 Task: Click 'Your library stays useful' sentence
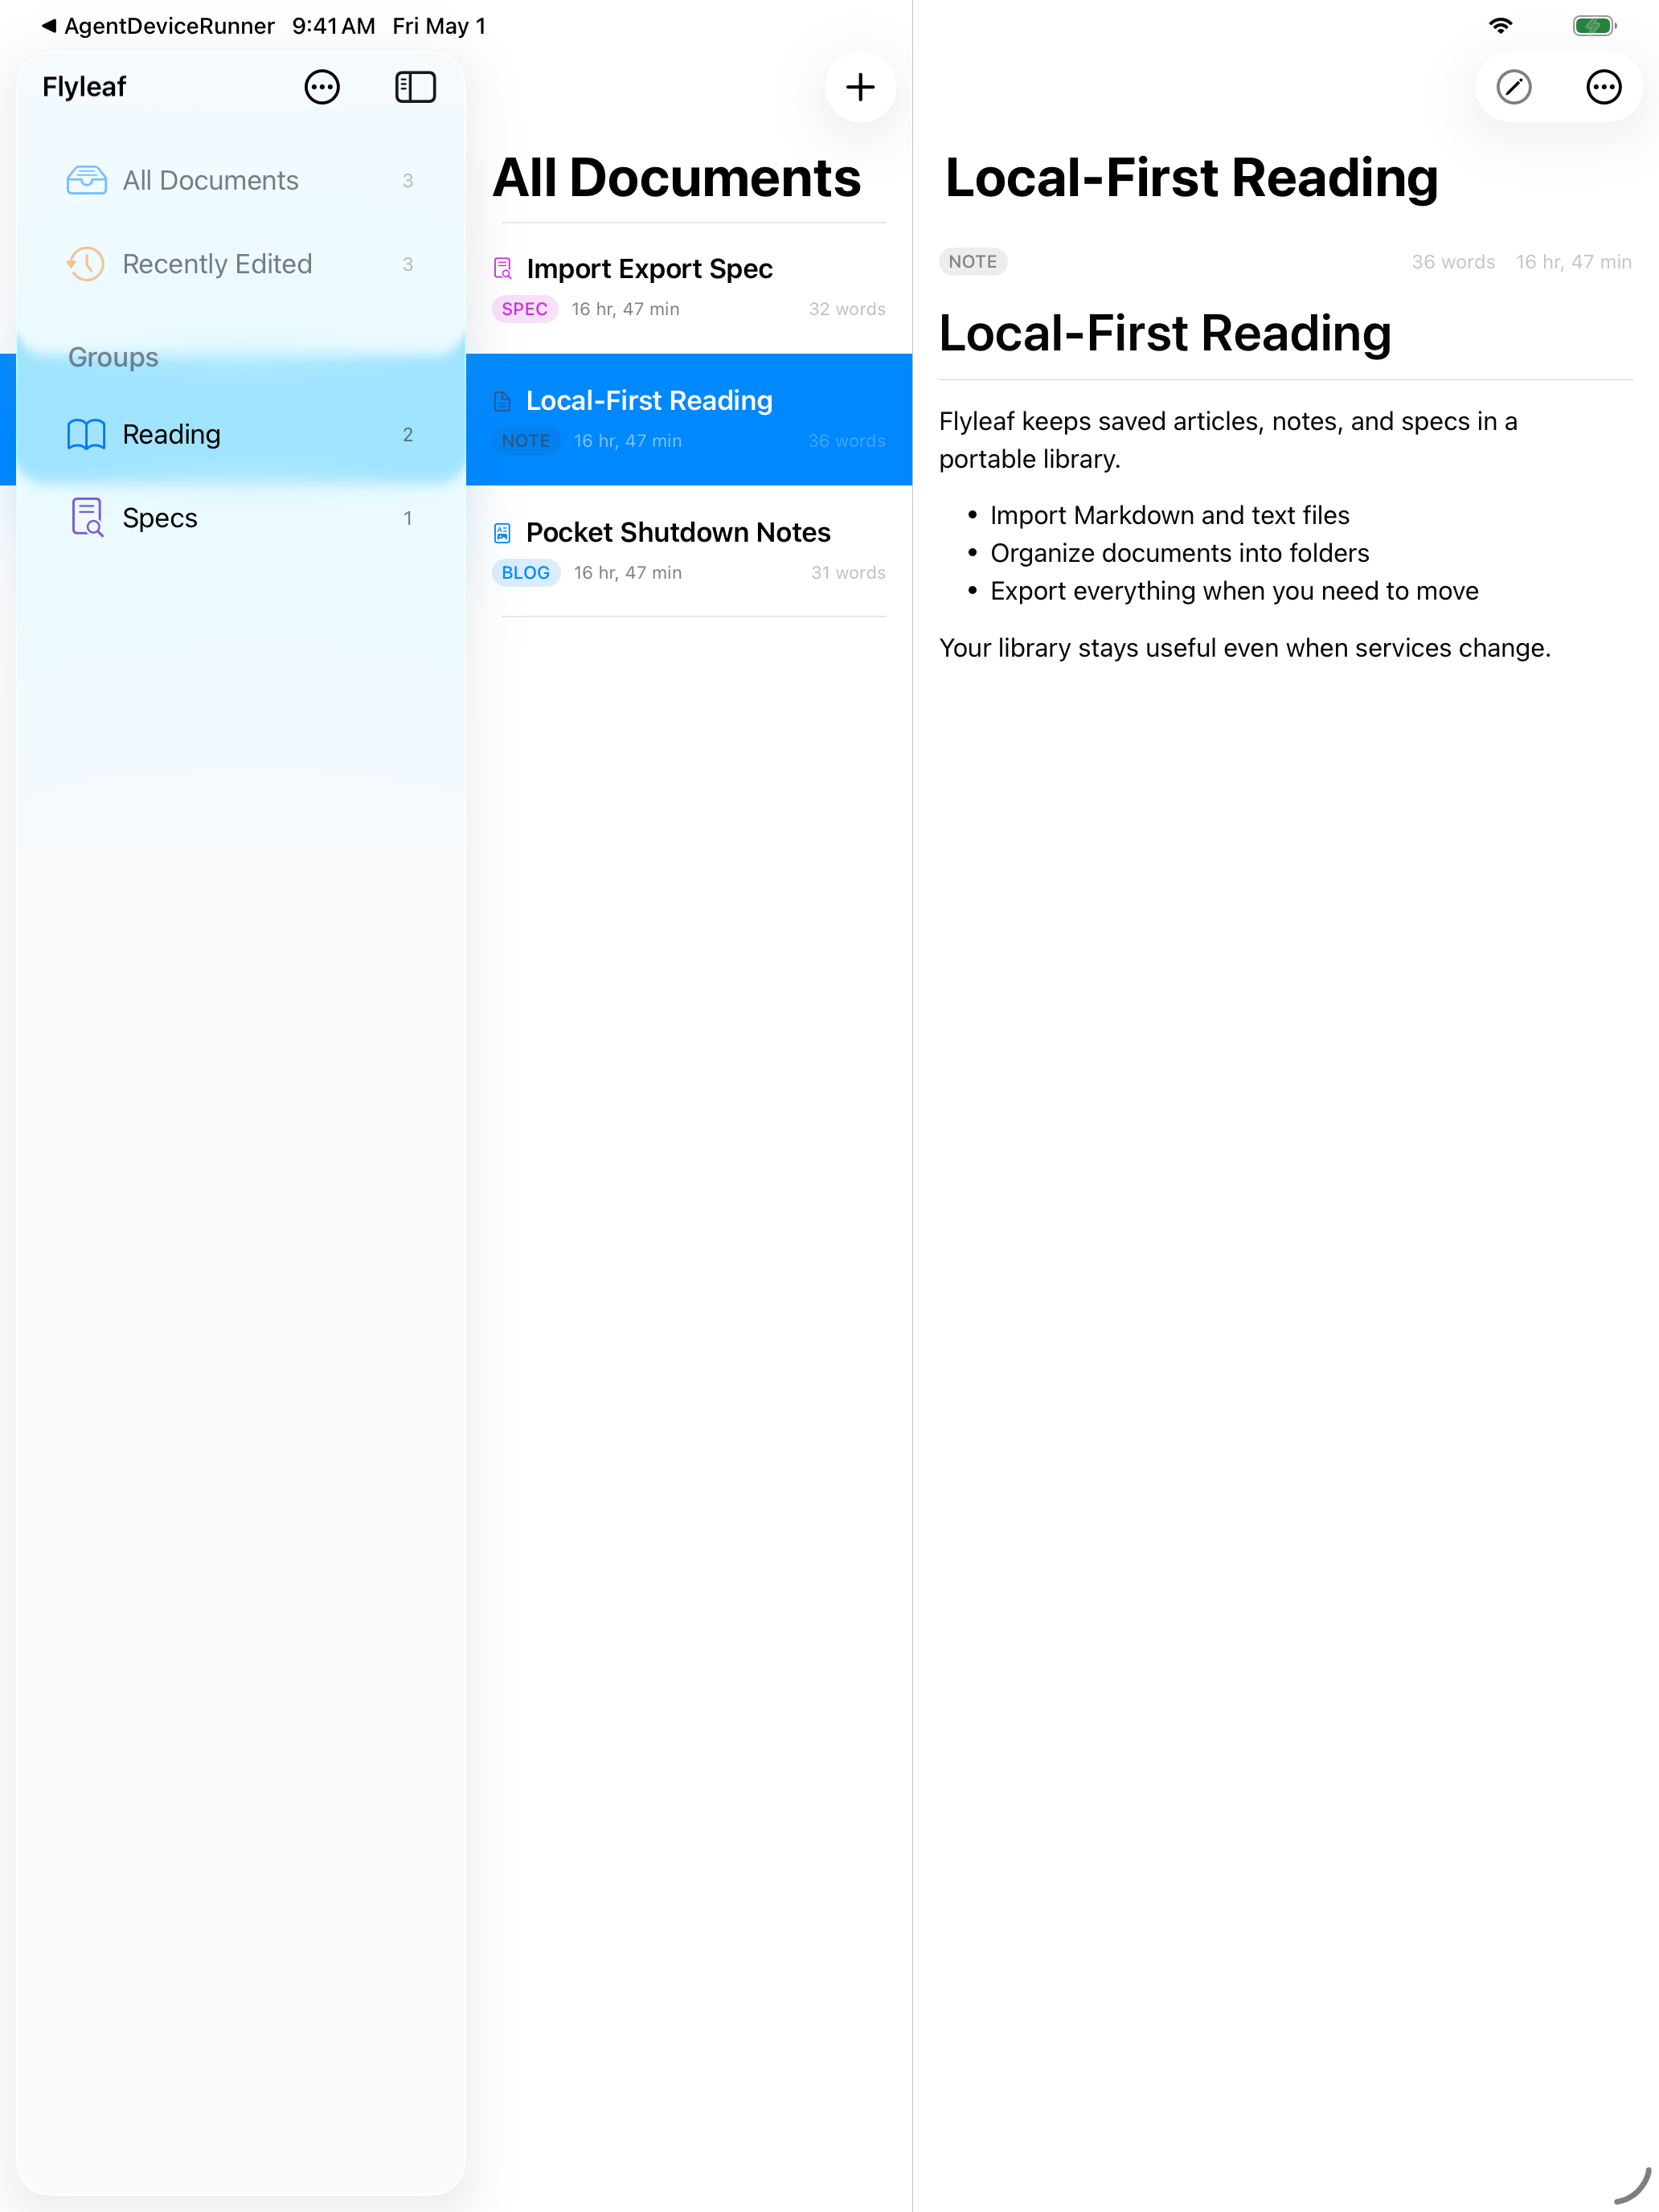(x=1245, y=648)
